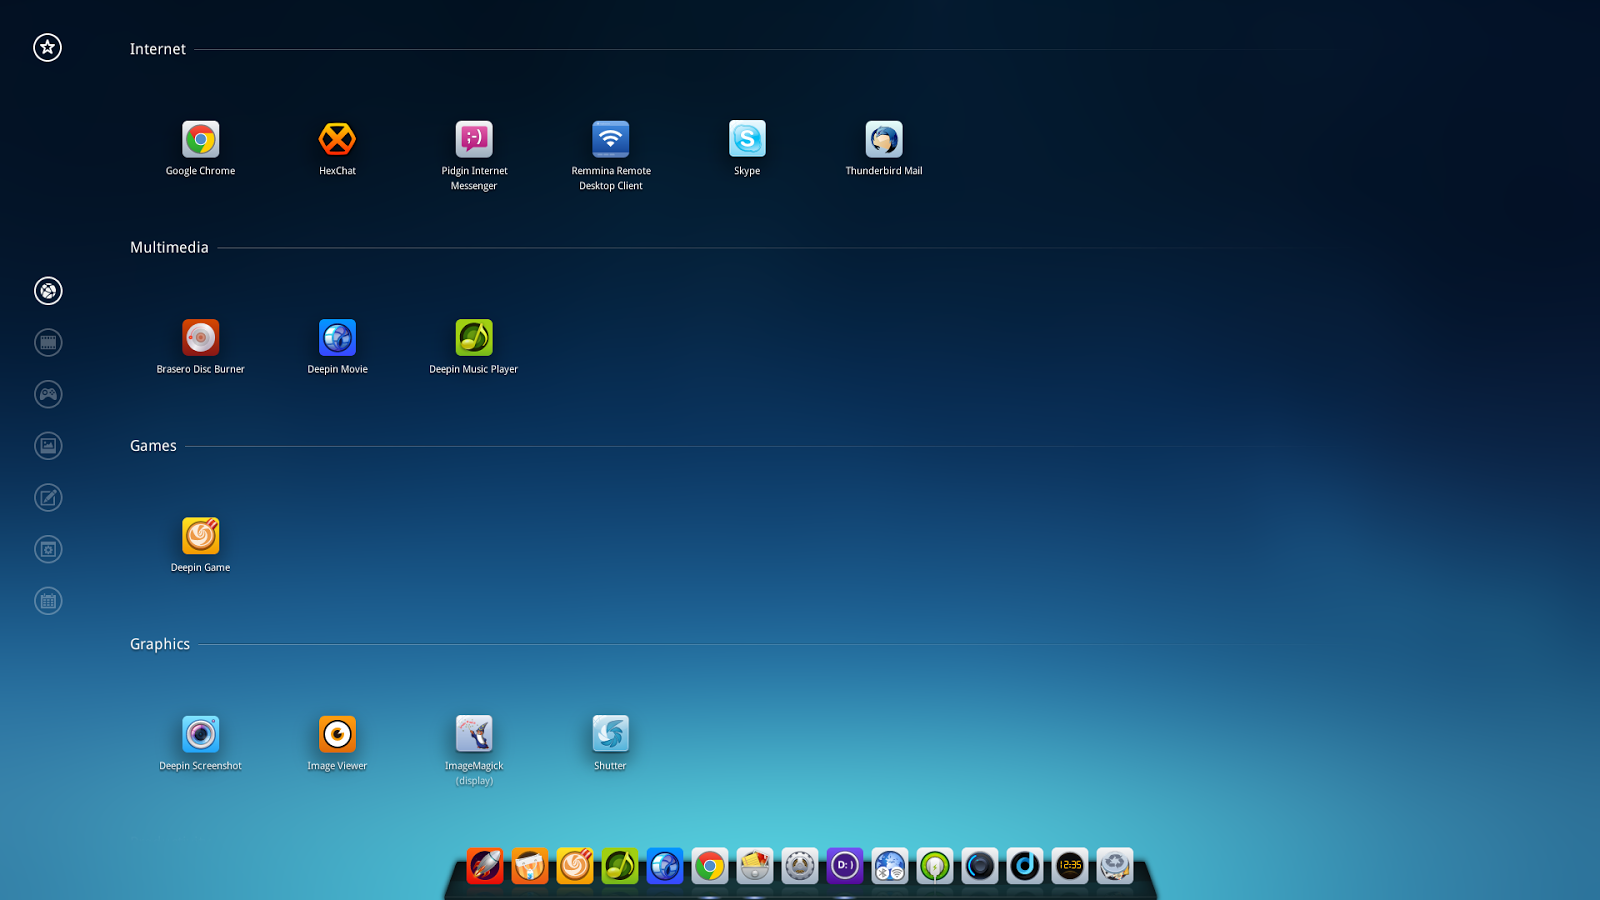The image size is (1600, 900).
Task: Open Thunderbird Mail
Action: (x=884, y=140)
